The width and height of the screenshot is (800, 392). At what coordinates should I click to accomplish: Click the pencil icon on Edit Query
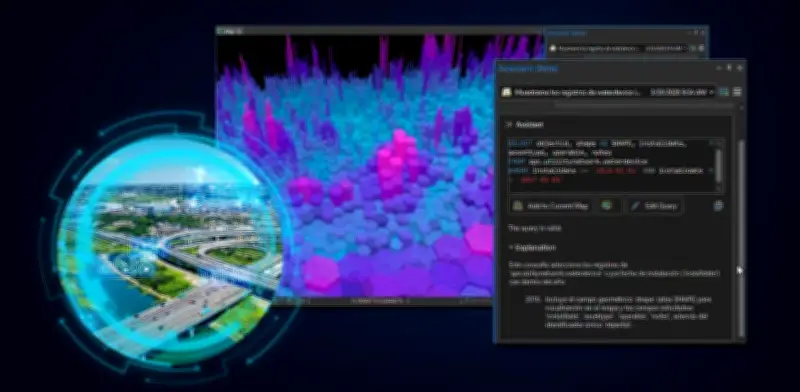click(x=635, y=206)
